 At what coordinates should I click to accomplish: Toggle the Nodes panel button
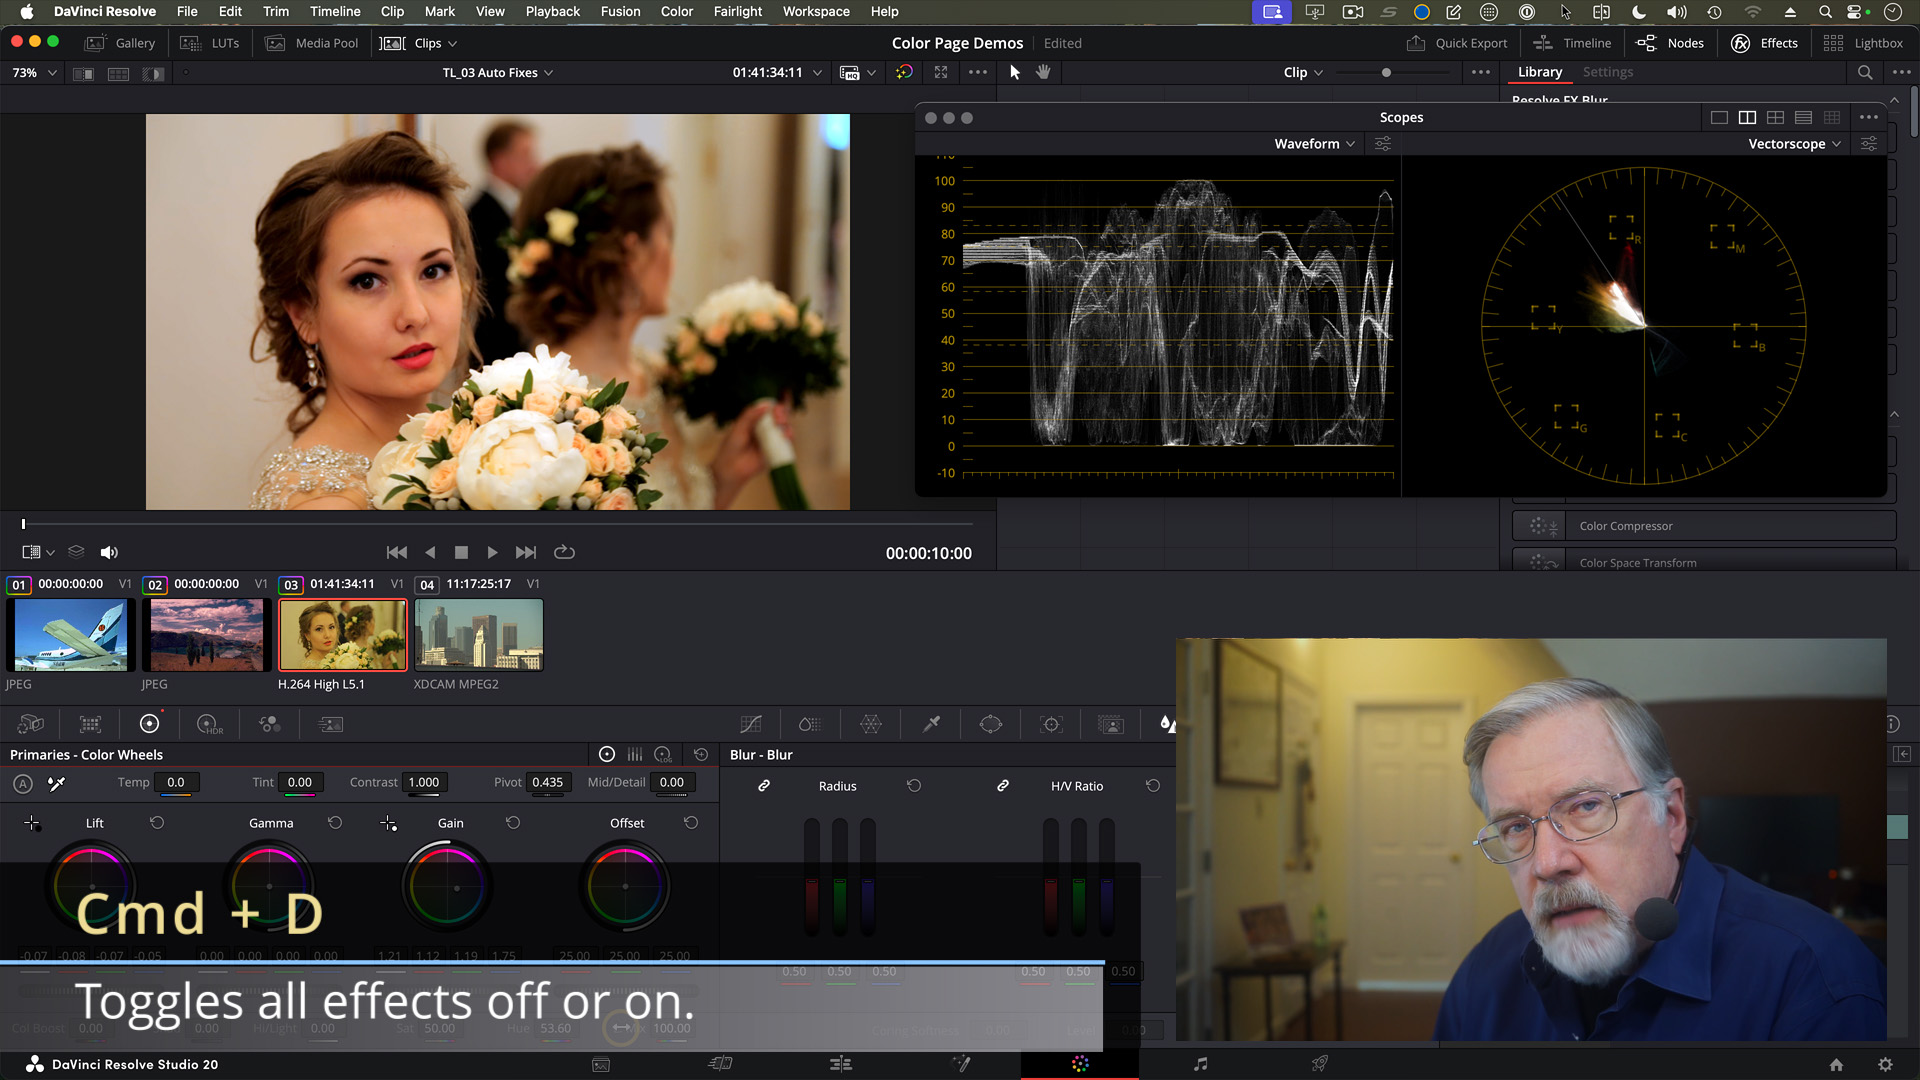coord(1670,43)
